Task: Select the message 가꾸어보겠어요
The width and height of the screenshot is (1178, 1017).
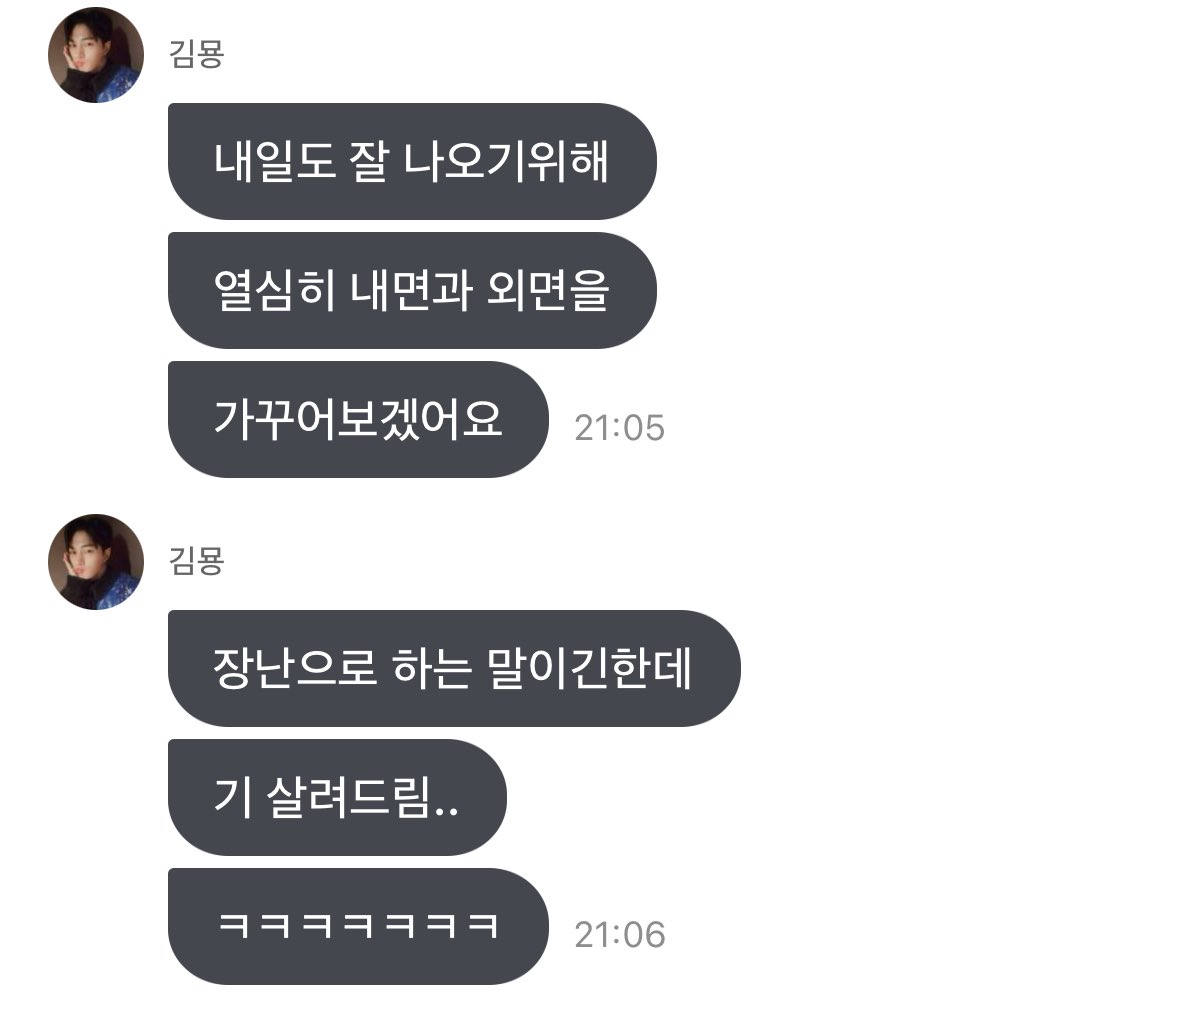Action: pos(358,419)
